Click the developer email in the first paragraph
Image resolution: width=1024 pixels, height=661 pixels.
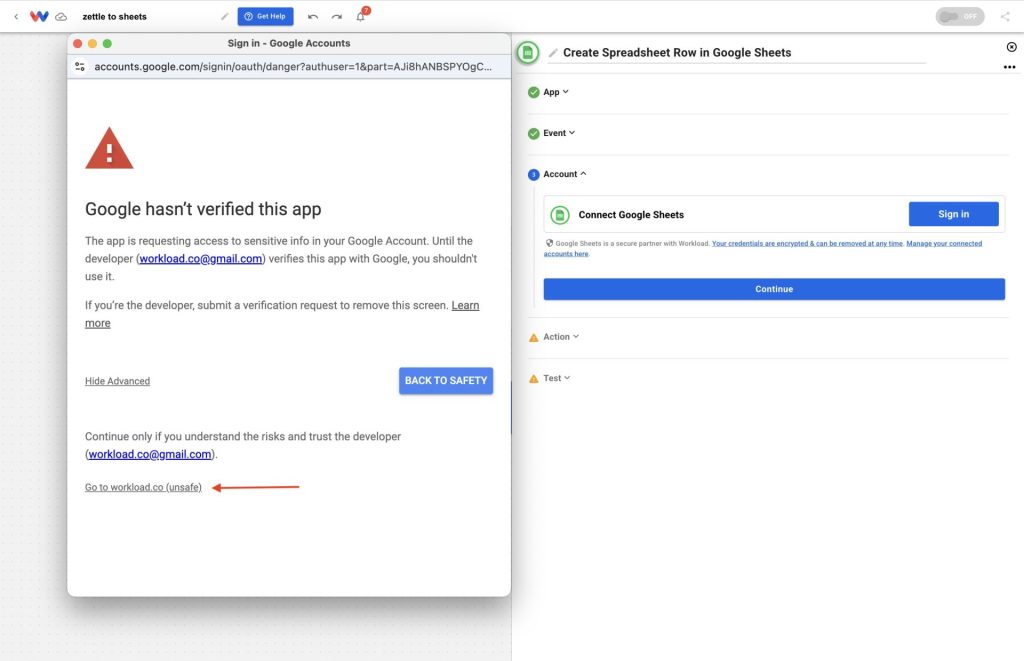(200, 259)
